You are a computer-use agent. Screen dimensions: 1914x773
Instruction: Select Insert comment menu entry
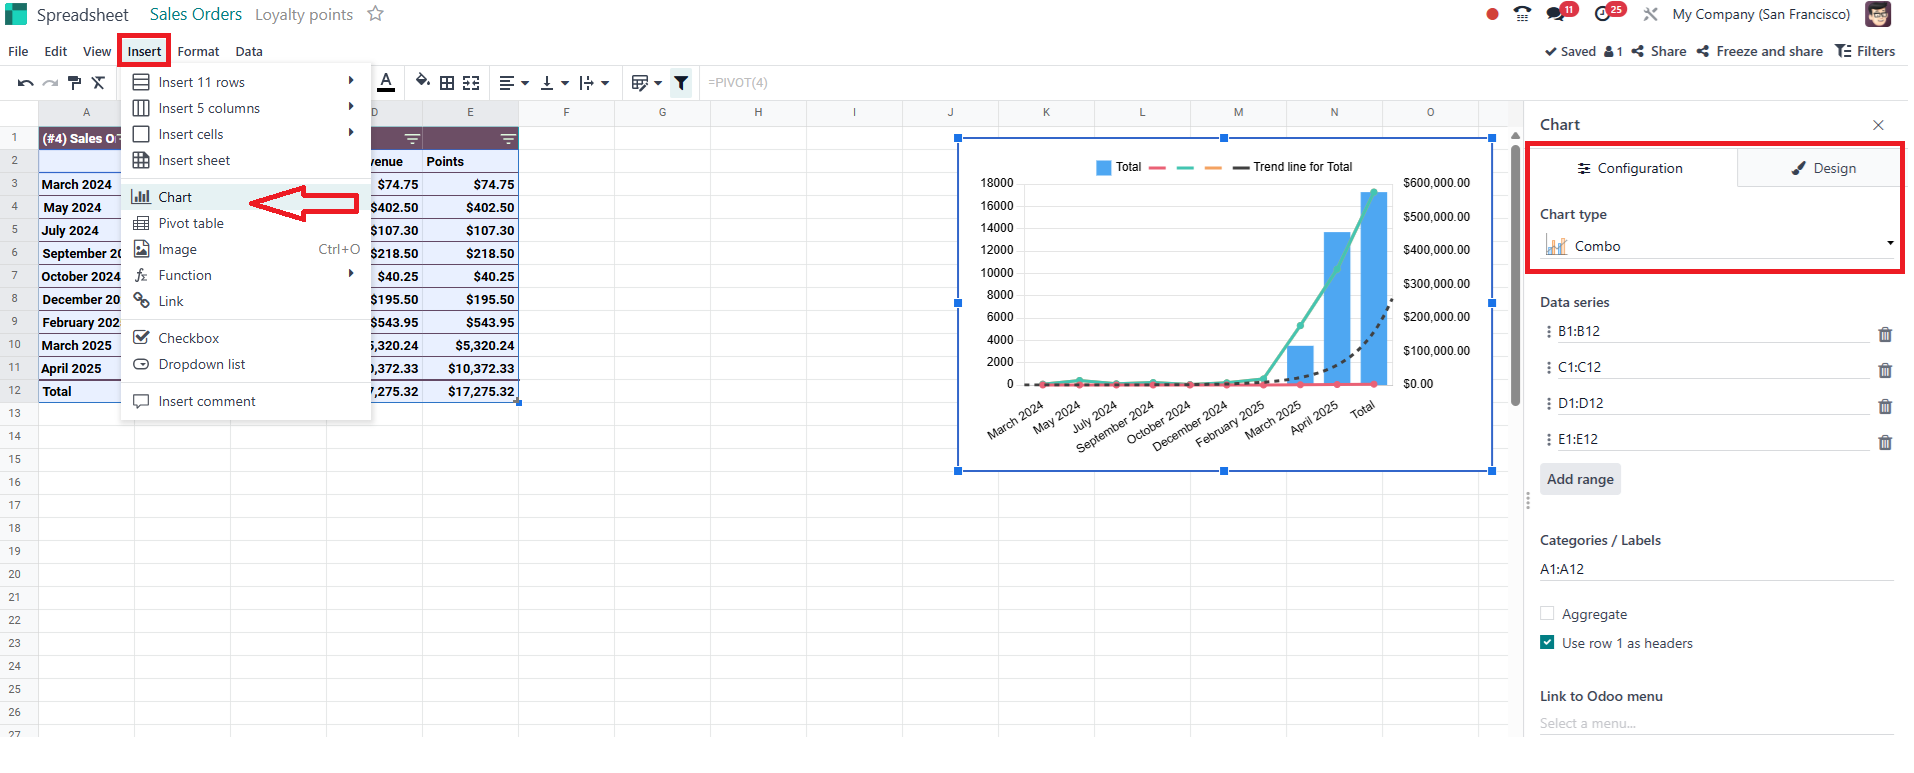245,401
